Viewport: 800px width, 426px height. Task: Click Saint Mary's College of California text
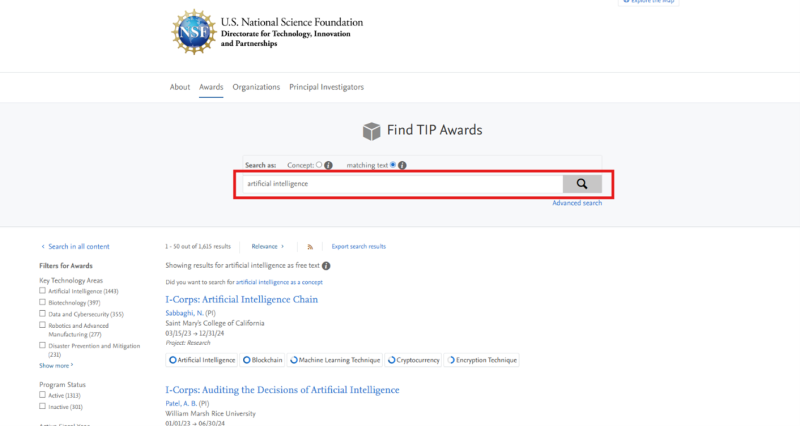click(x=215, y=323)
